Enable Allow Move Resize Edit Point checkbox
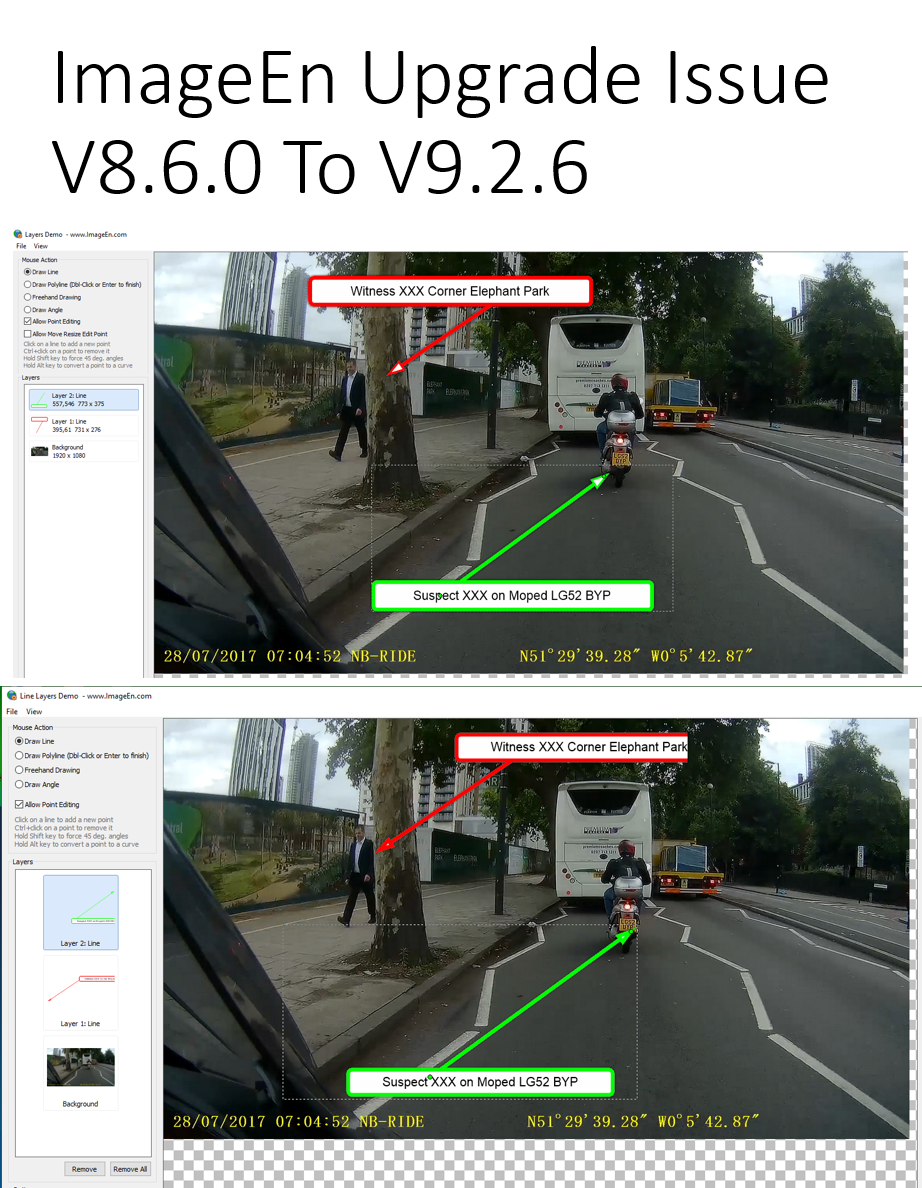922x1188 pixels. click(x=66, y=333)
